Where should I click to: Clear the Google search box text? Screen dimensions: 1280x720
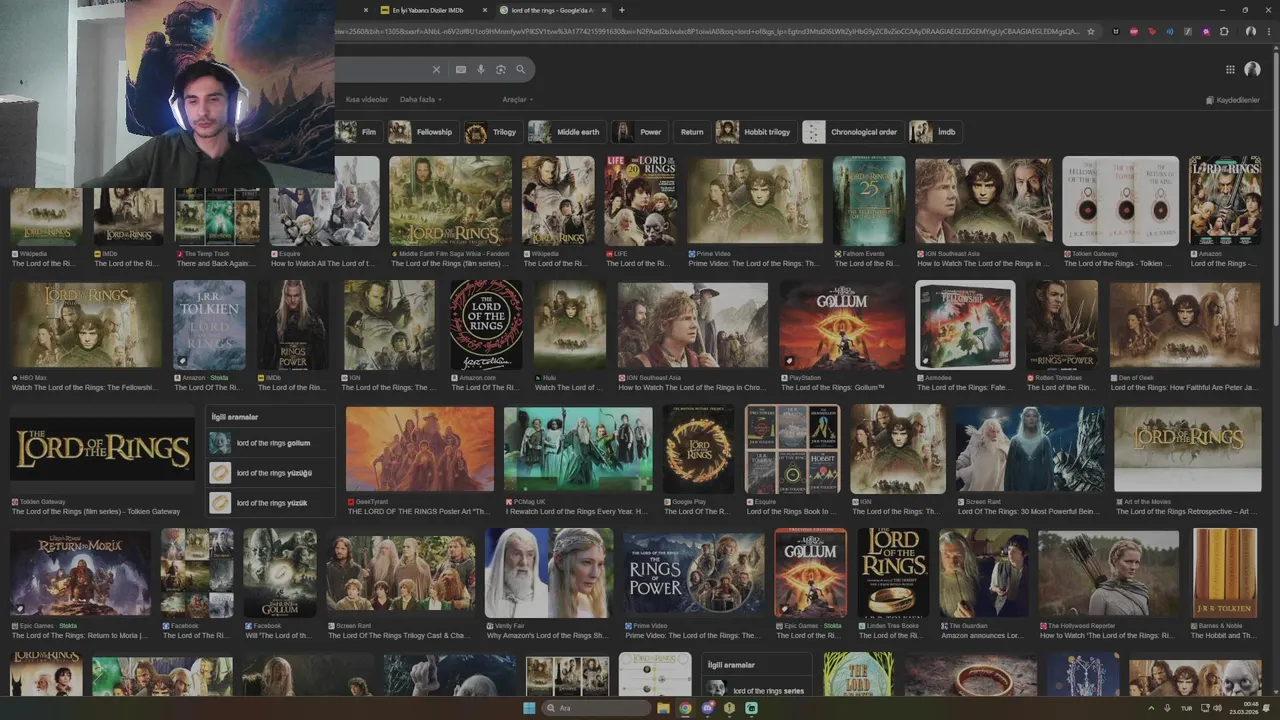coord(436,69)
